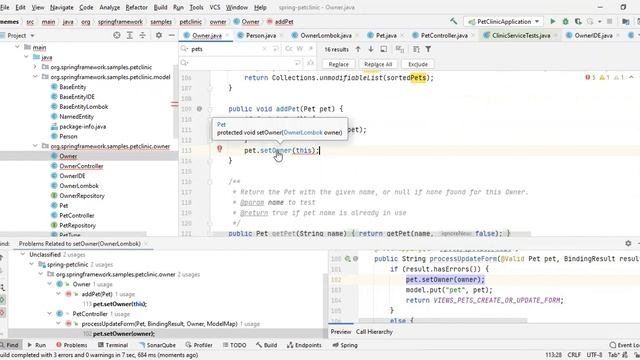640x360 pixels.
Task: Expand the org.springframework.samples.petclinic package
Action: (x=35, y=67)
